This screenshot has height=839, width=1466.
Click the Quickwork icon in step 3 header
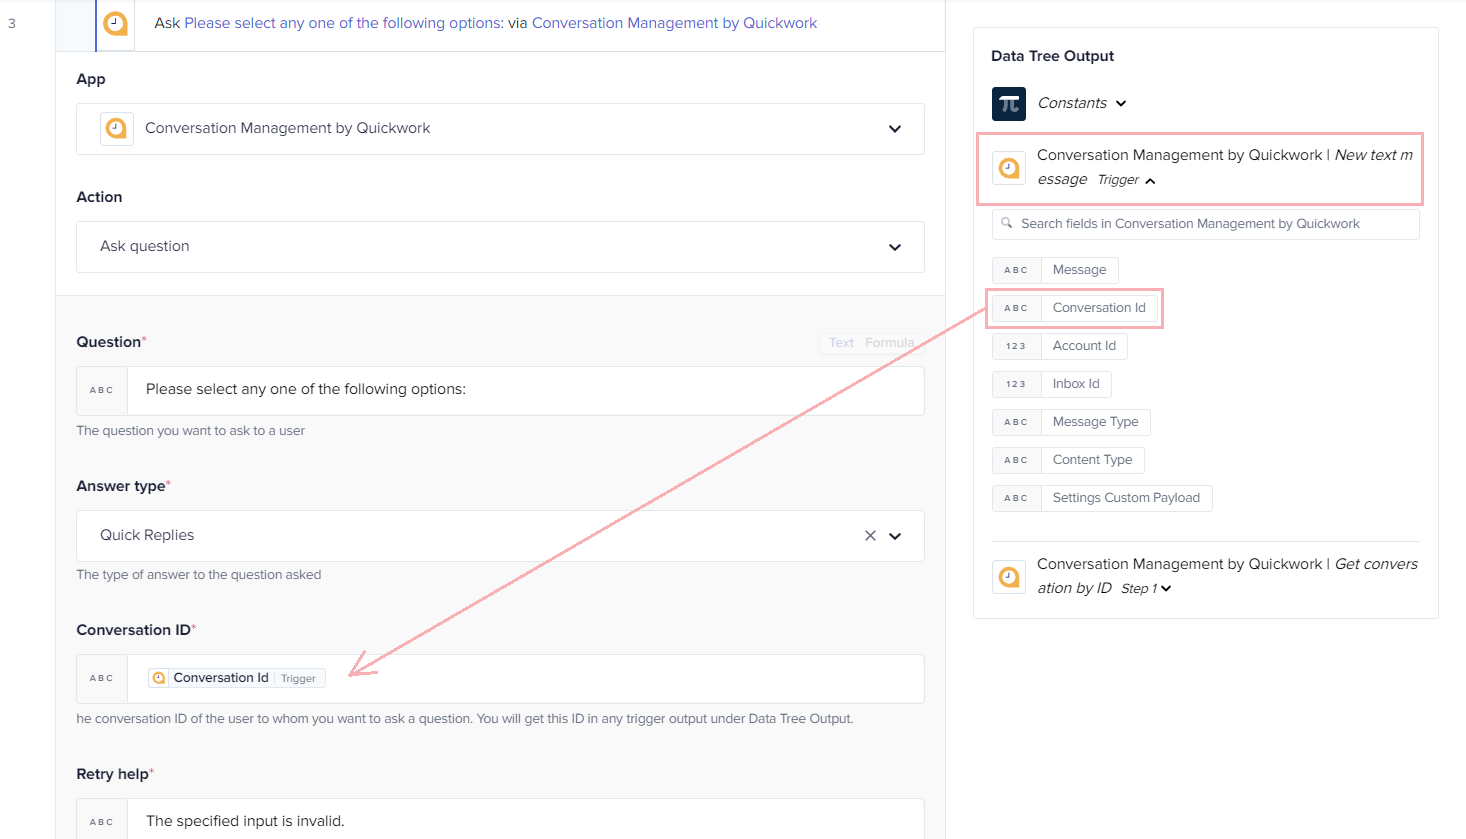(116, 23)
